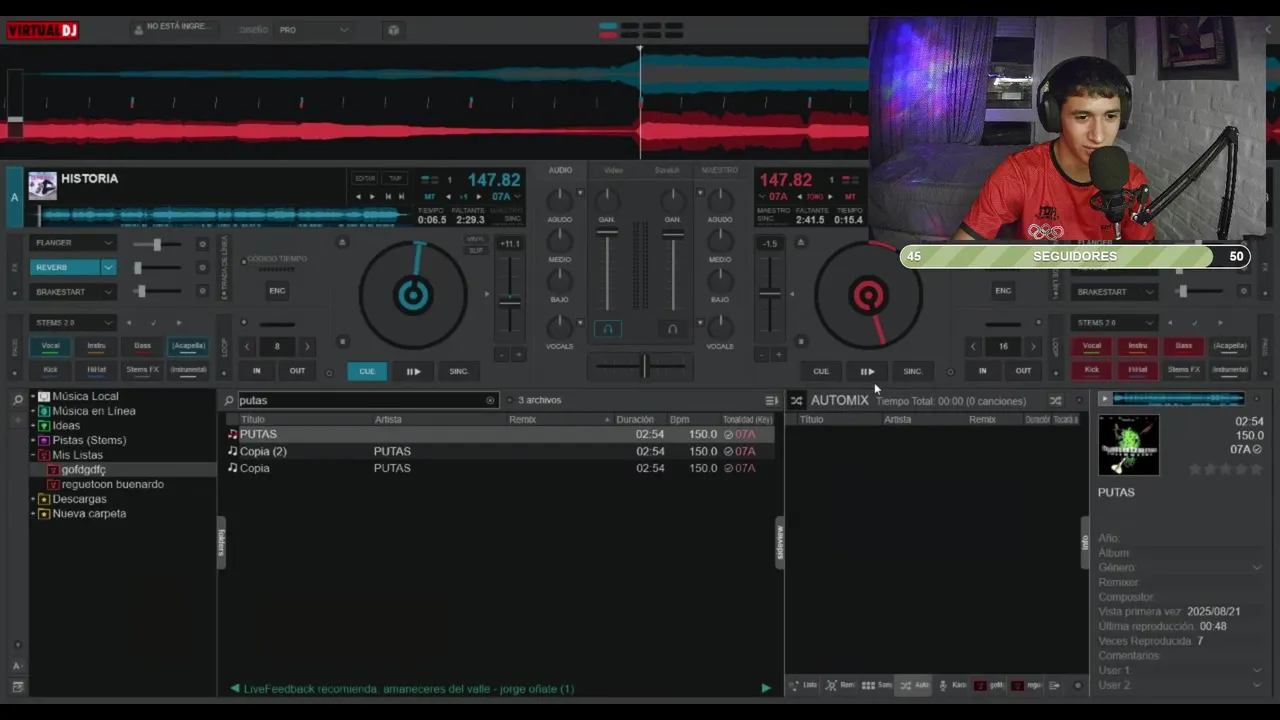Expand the Género field dropdown
The height and width of the screenshot is (720, 1280).
[1257, 568]
